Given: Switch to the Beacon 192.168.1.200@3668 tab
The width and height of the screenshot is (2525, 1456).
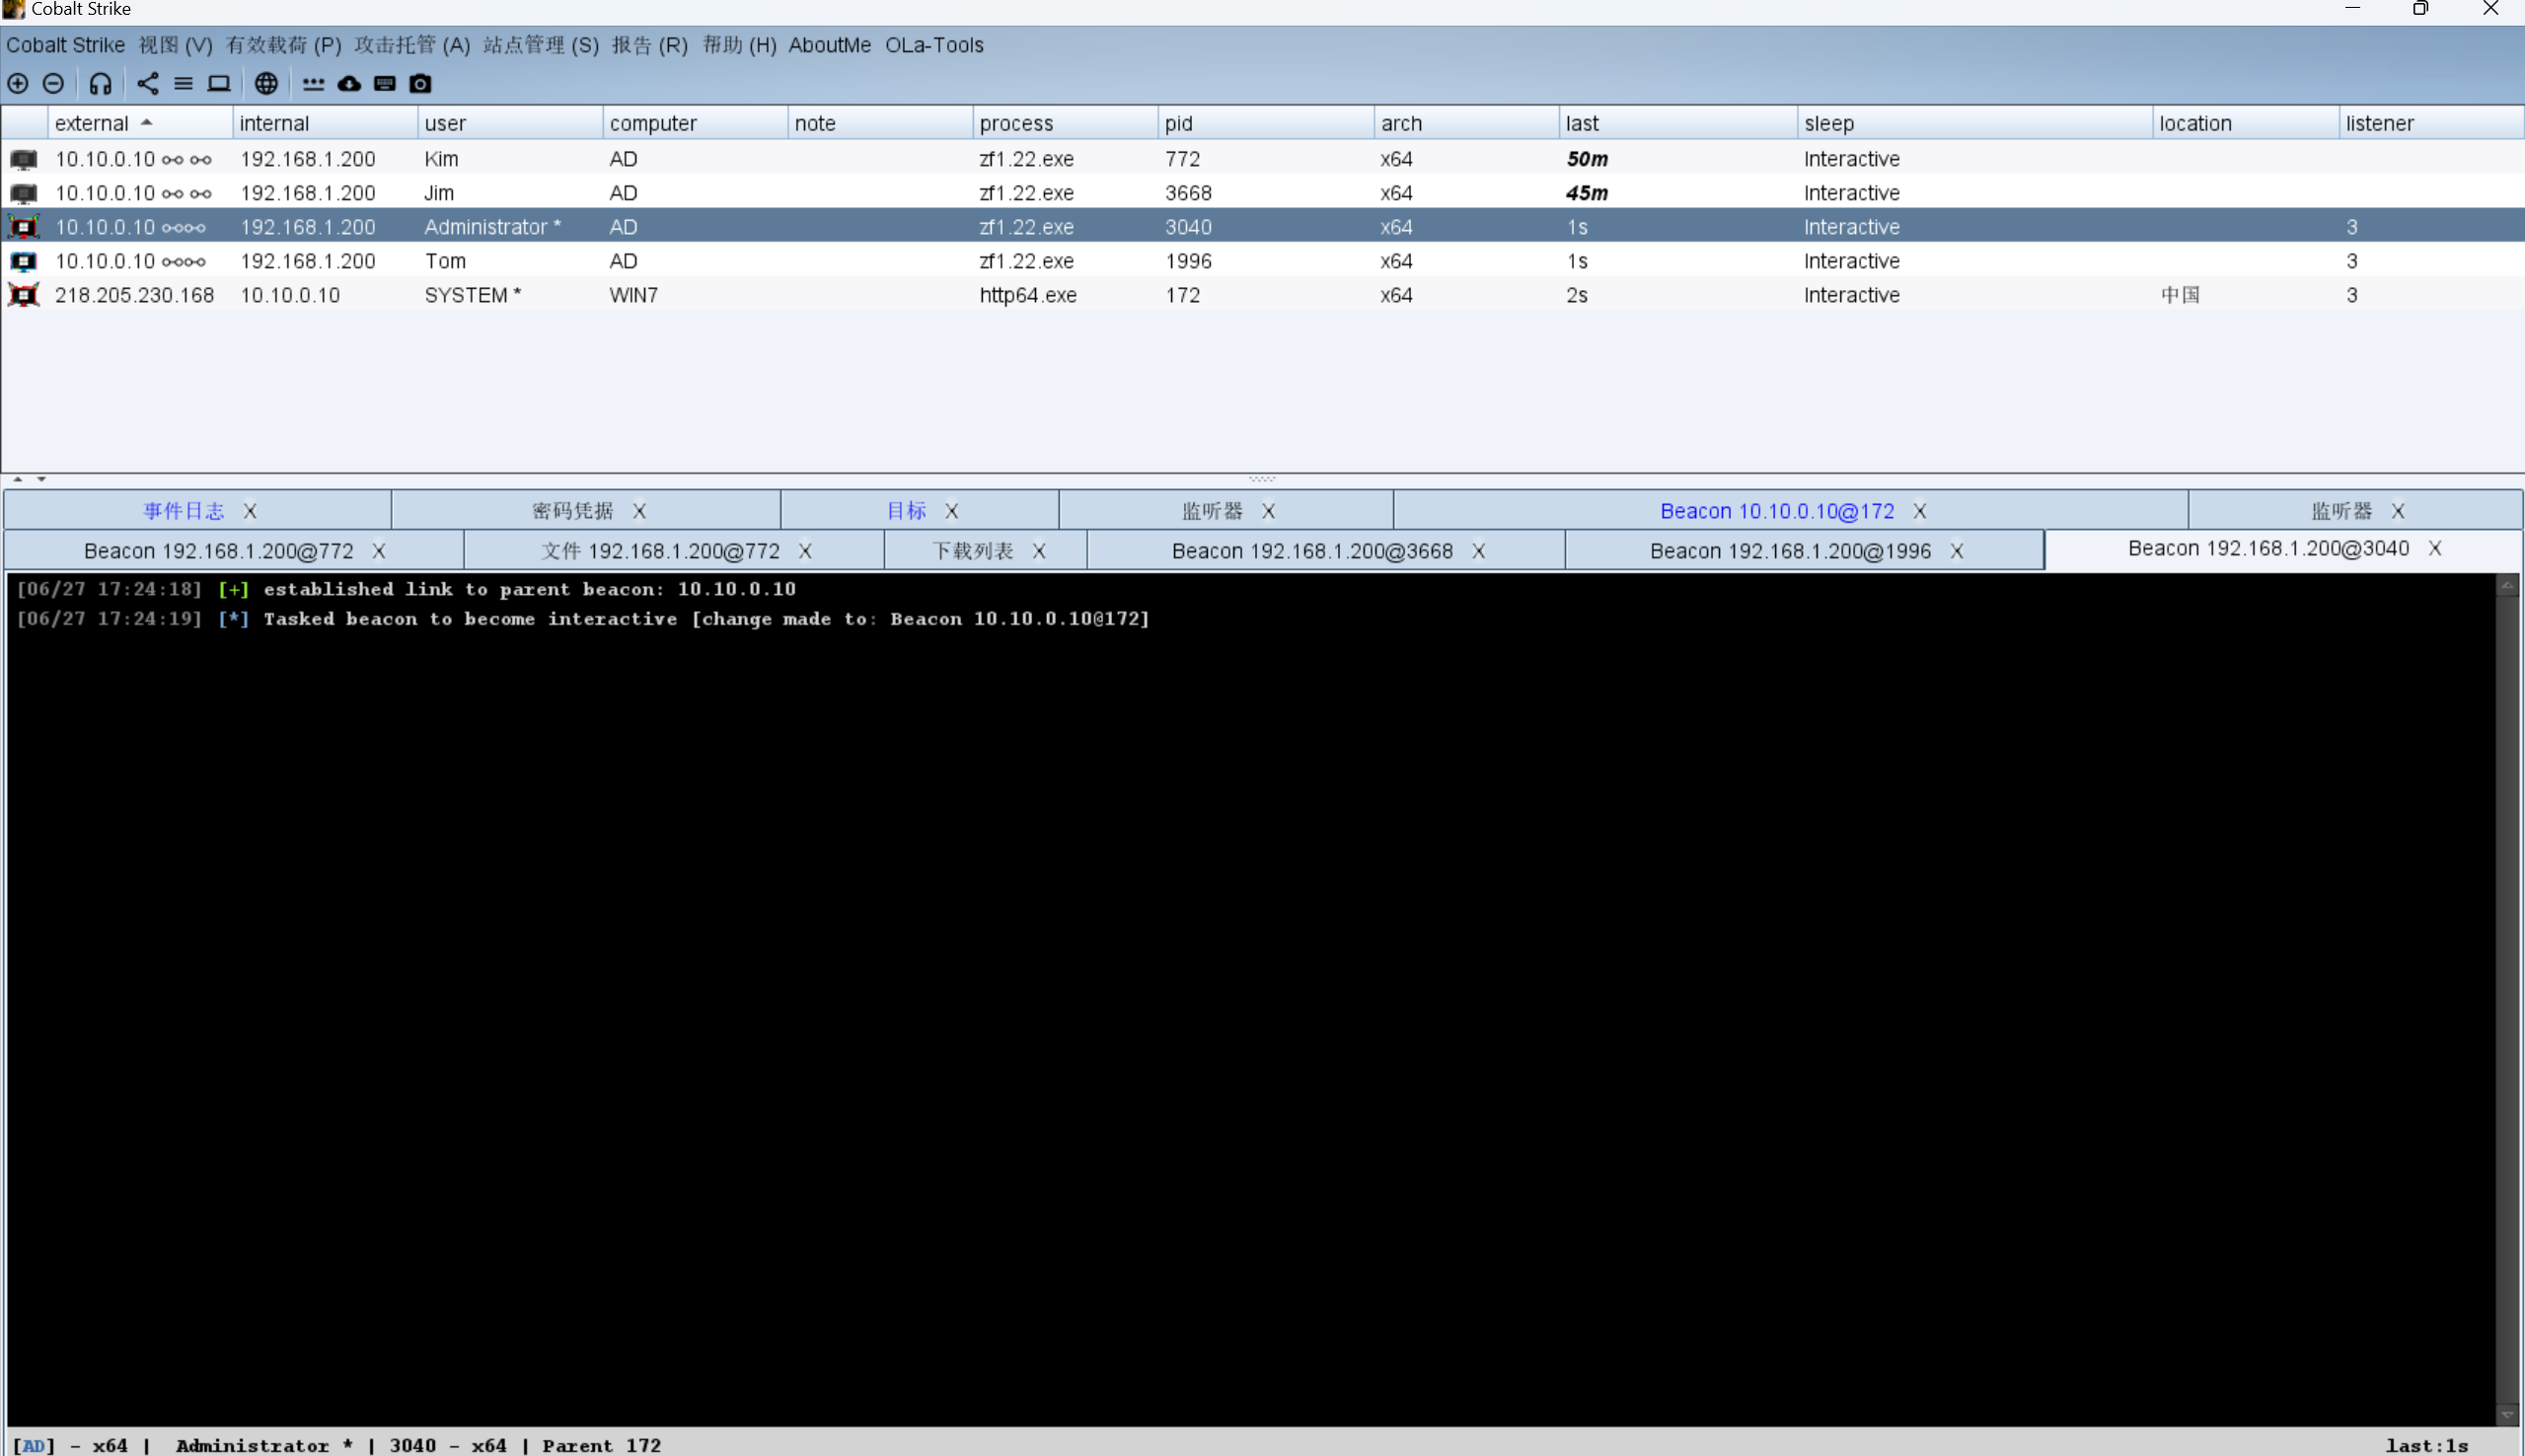Looking at the screenshot, I should (x=1311, y=550).
